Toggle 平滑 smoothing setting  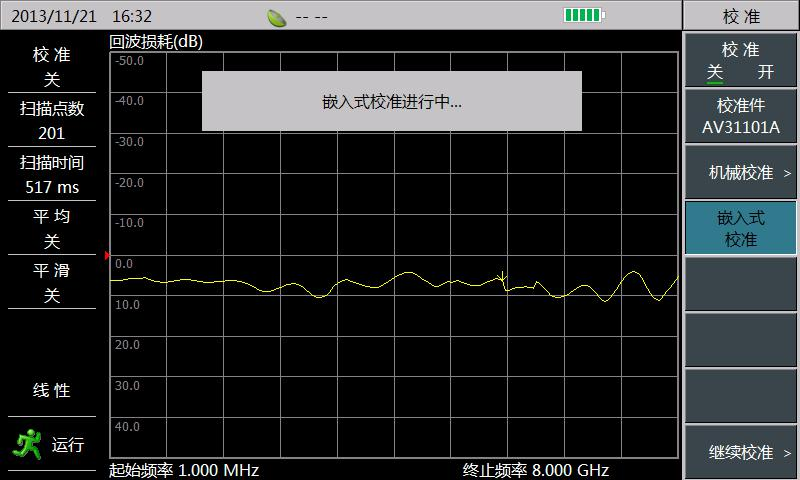click(52, 282)
